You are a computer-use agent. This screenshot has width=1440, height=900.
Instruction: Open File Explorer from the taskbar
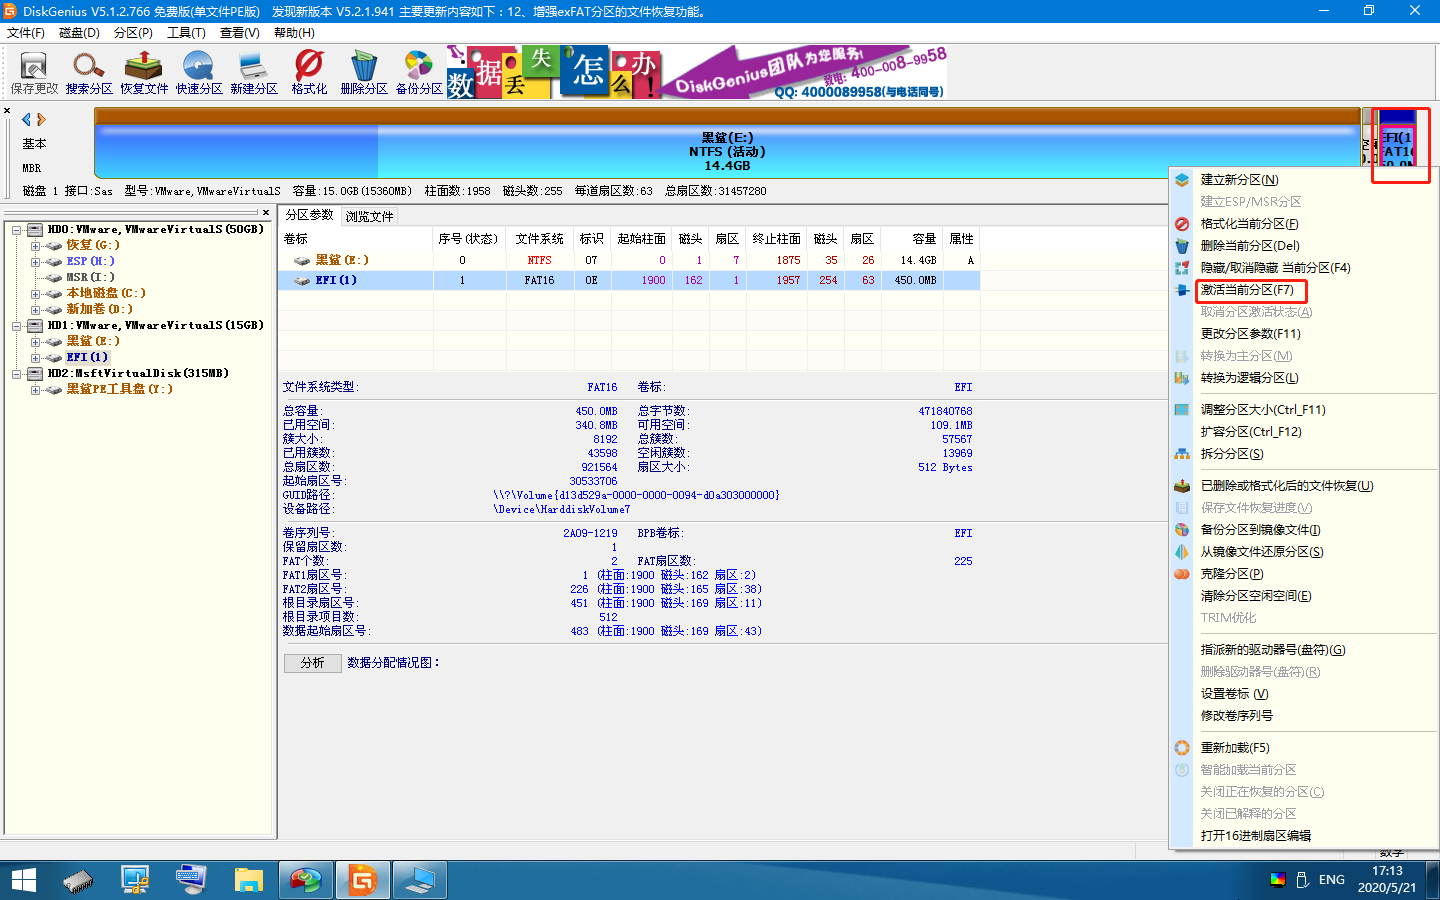[x=248, y=880]
